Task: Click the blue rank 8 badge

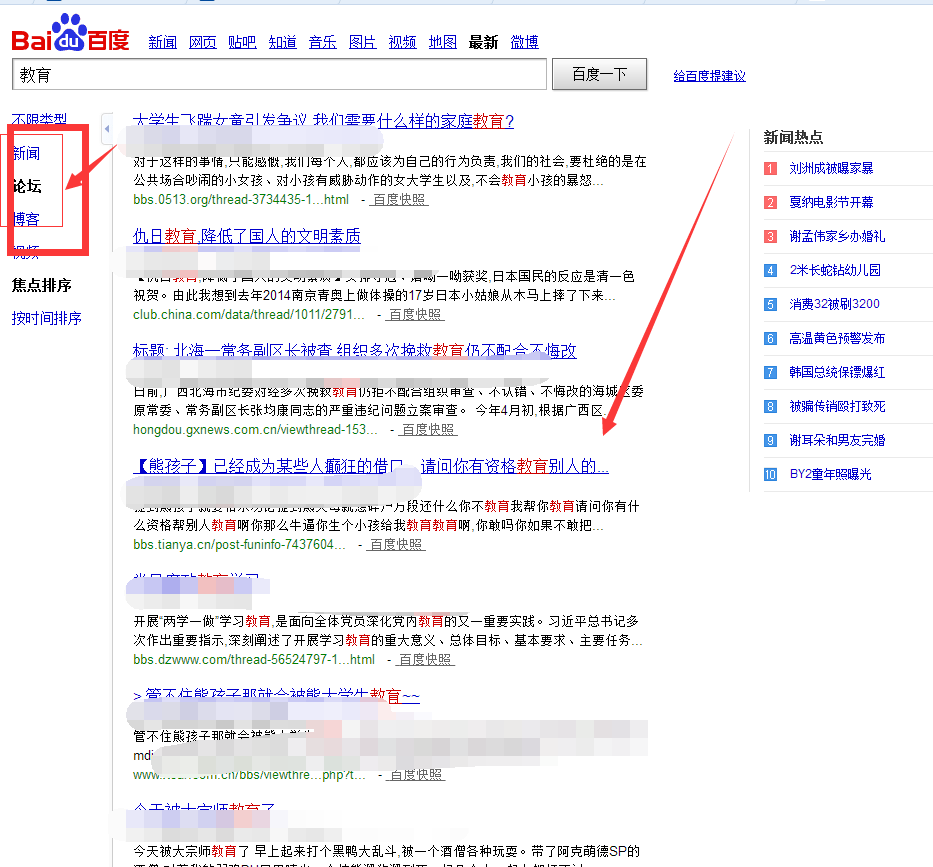Action: 771,406
